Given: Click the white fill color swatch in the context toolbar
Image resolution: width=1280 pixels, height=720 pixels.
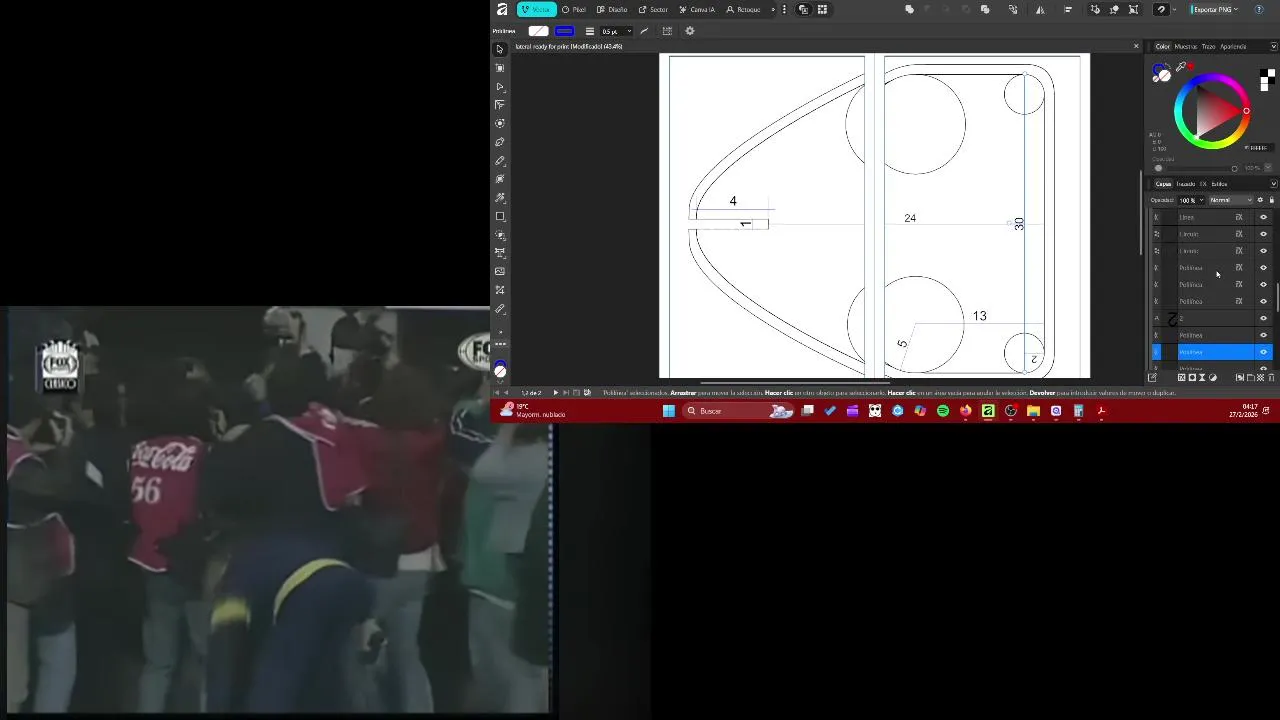Looking at the screenshot, I should [x=538, y=31].
